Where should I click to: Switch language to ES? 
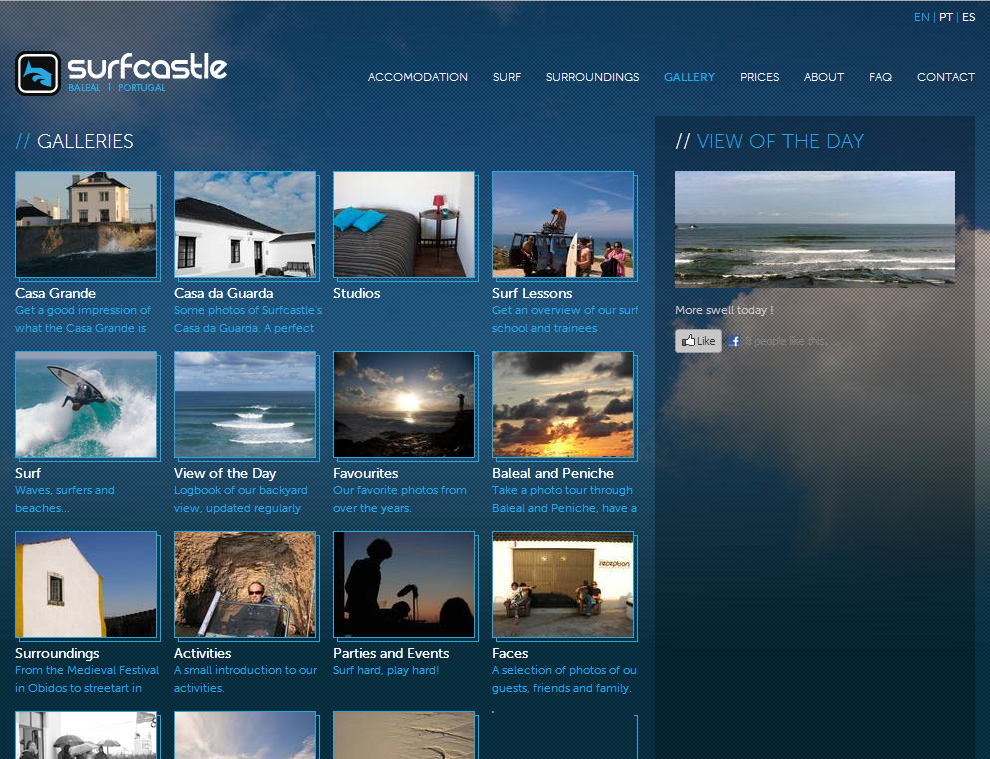tap(969, 17)
